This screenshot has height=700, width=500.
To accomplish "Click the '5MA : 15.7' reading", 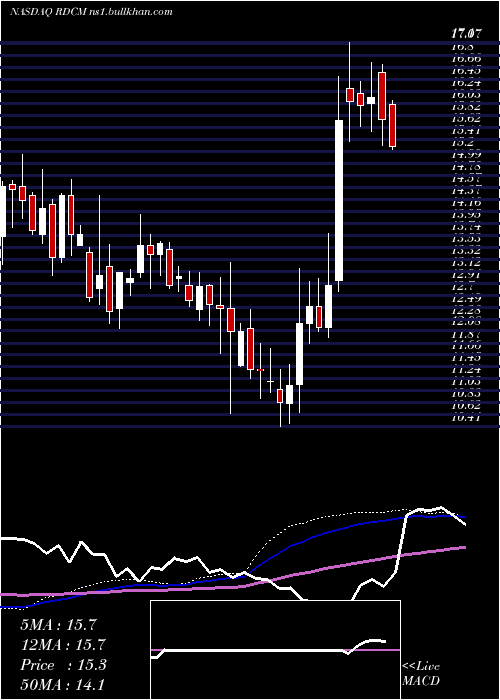I will (x=58, y=625).
